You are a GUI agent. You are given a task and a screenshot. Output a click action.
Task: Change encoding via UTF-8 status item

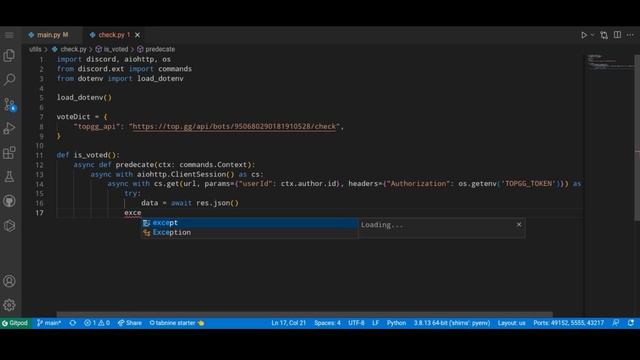pyautogui.click(x=356, y=323)
